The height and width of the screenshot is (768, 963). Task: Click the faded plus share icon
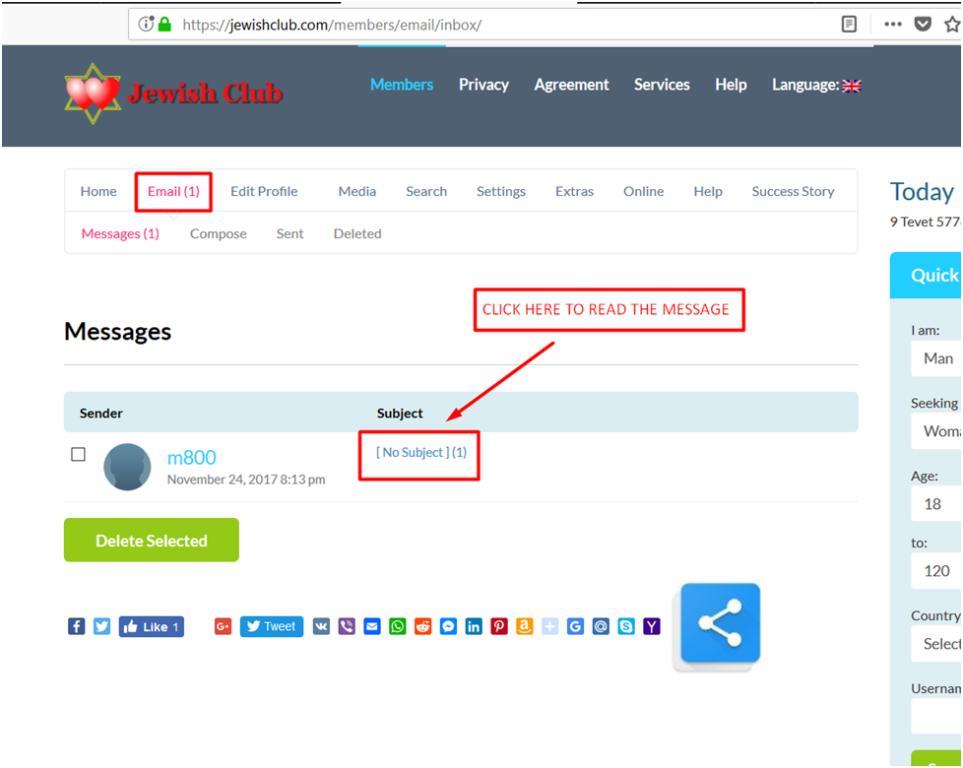point(550,626)
